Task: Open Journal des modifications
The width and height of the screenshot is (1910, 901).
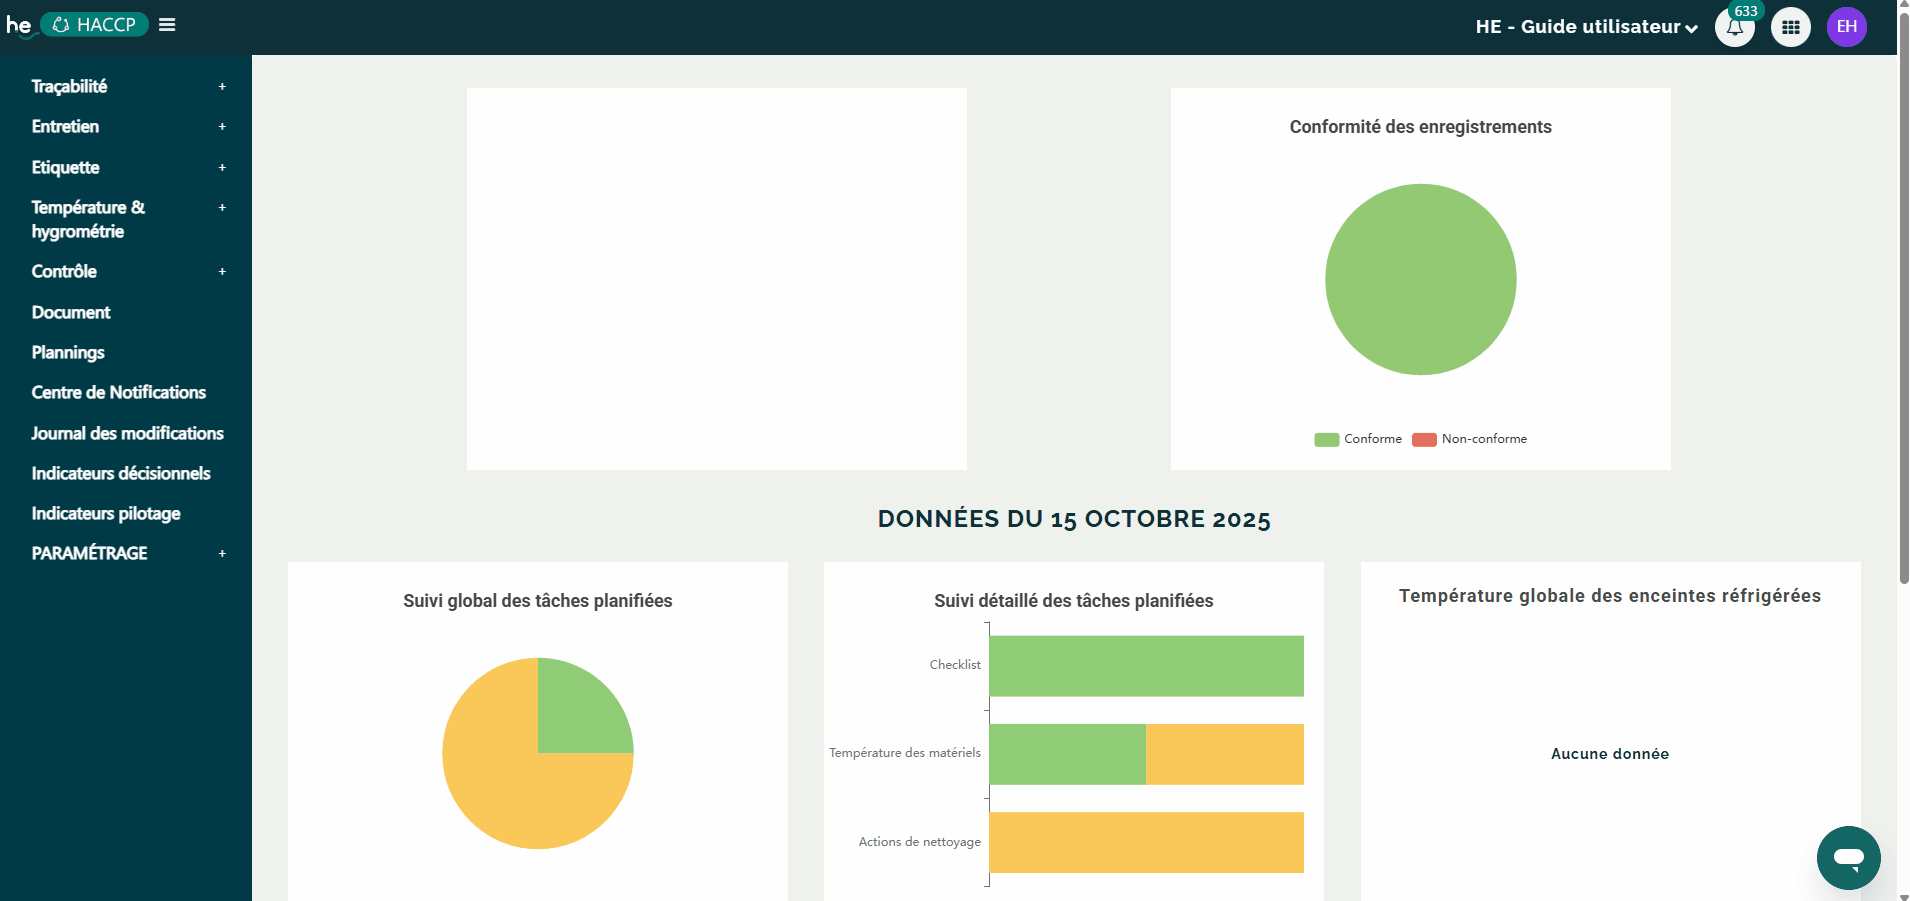Action: click(x=127, y=433)
